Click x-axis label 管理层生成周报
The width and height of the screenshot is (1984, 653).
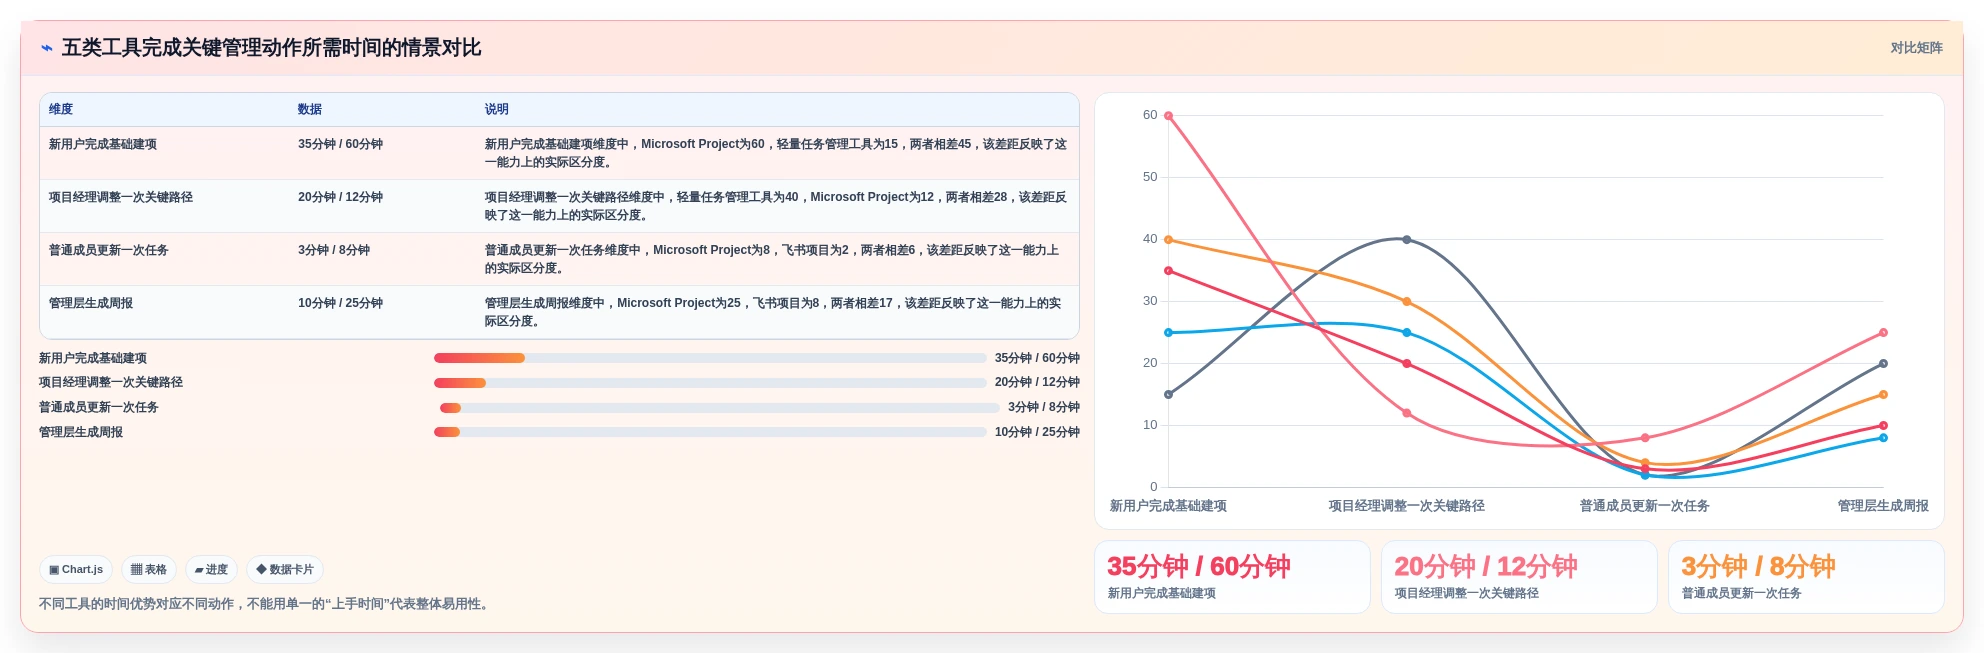tap(1883, 506)
